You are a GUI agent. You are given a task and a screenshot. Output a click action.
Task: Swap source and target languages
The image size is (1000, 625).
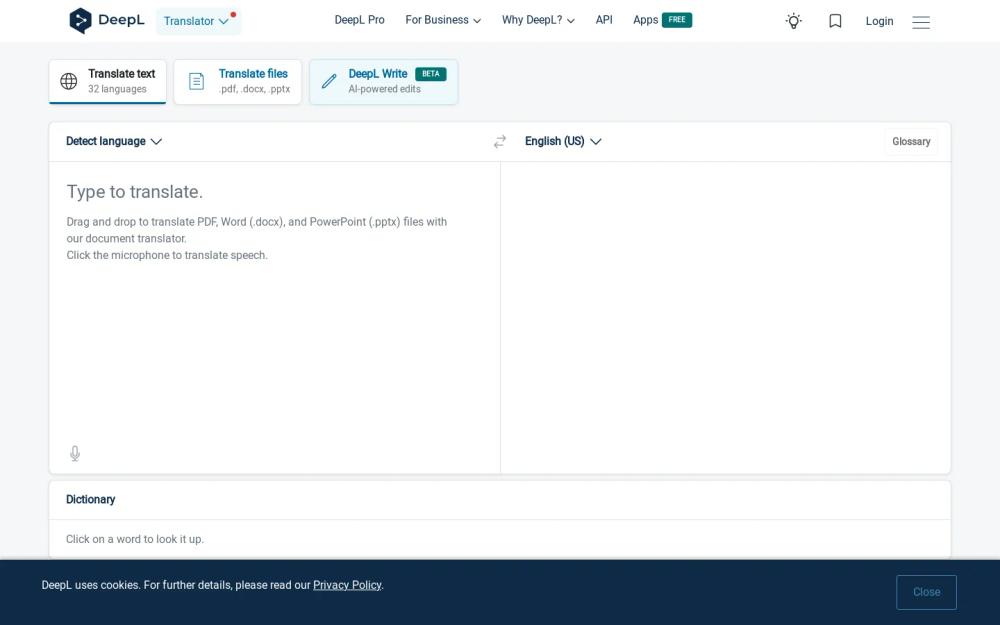[x=499, y=141]
